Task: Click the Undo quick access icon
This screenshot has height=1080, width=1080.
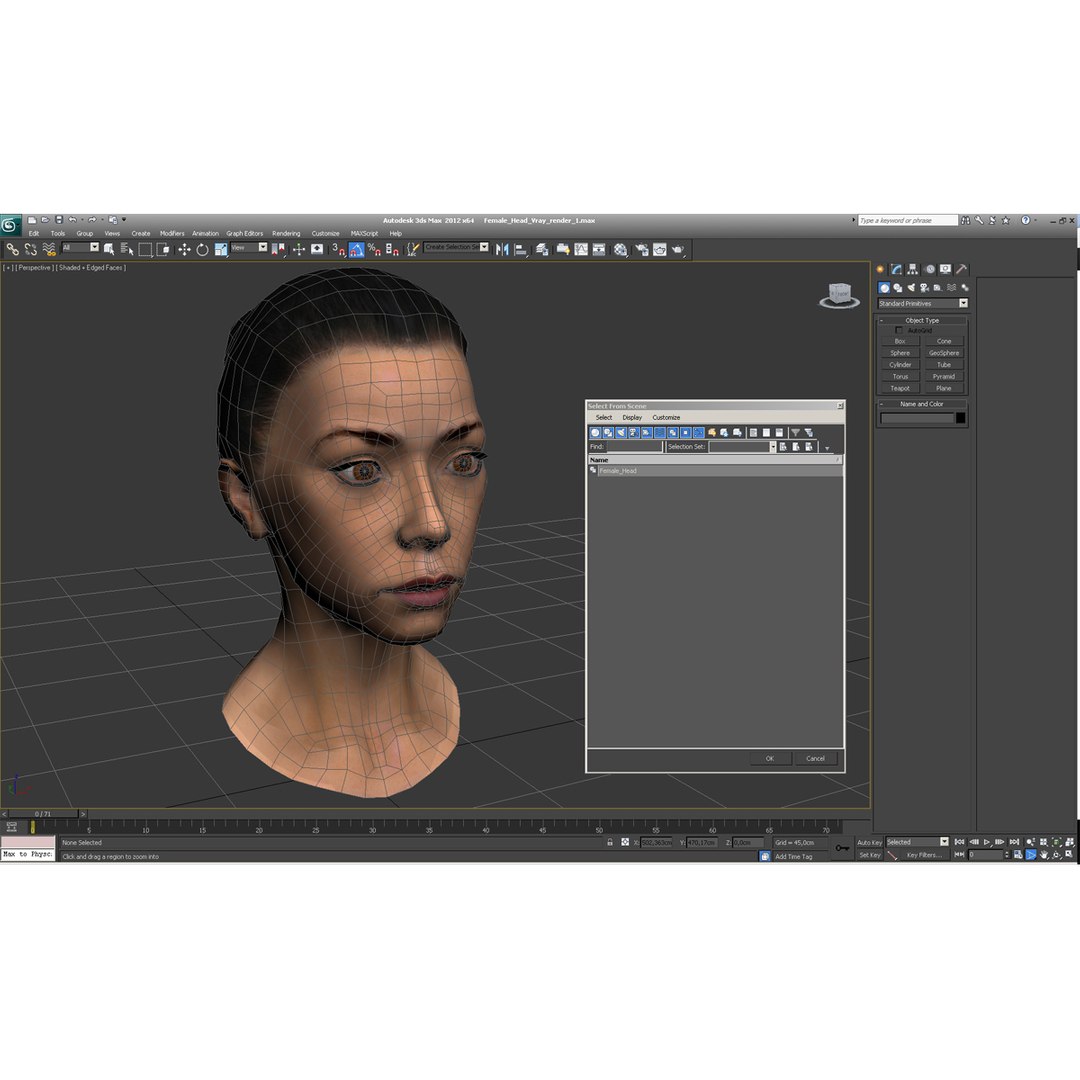Action: [72, 220]
